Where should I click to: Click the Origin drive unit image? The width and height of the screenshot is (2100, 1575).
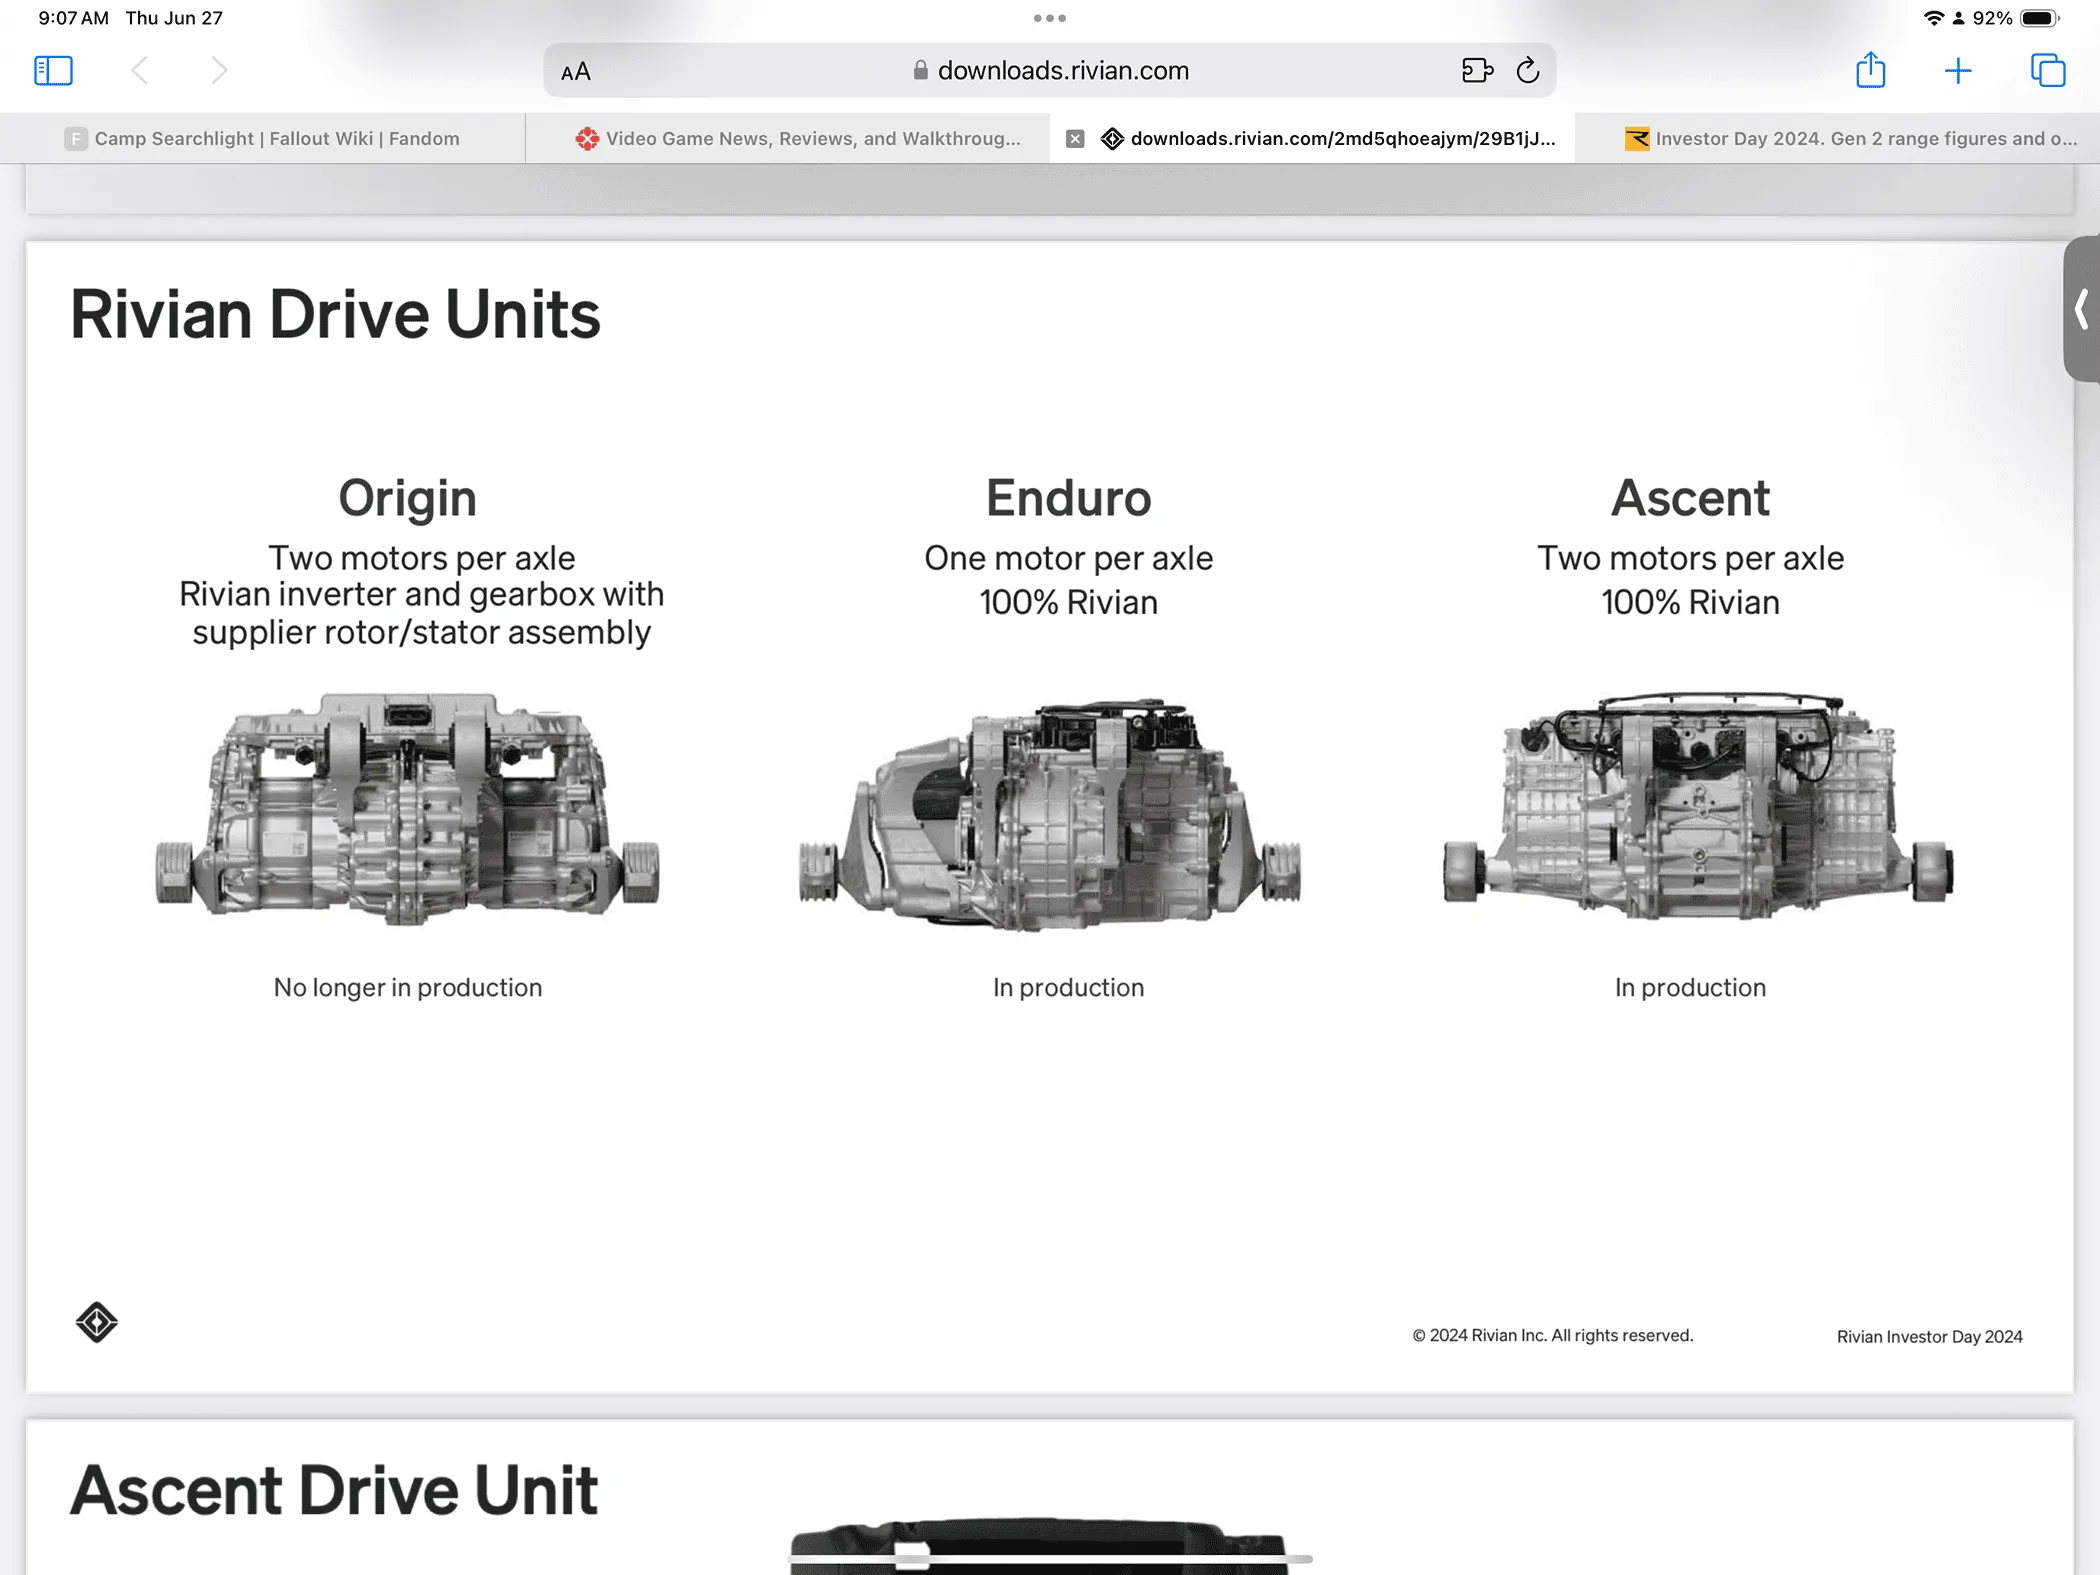click(x=407, y=808)
